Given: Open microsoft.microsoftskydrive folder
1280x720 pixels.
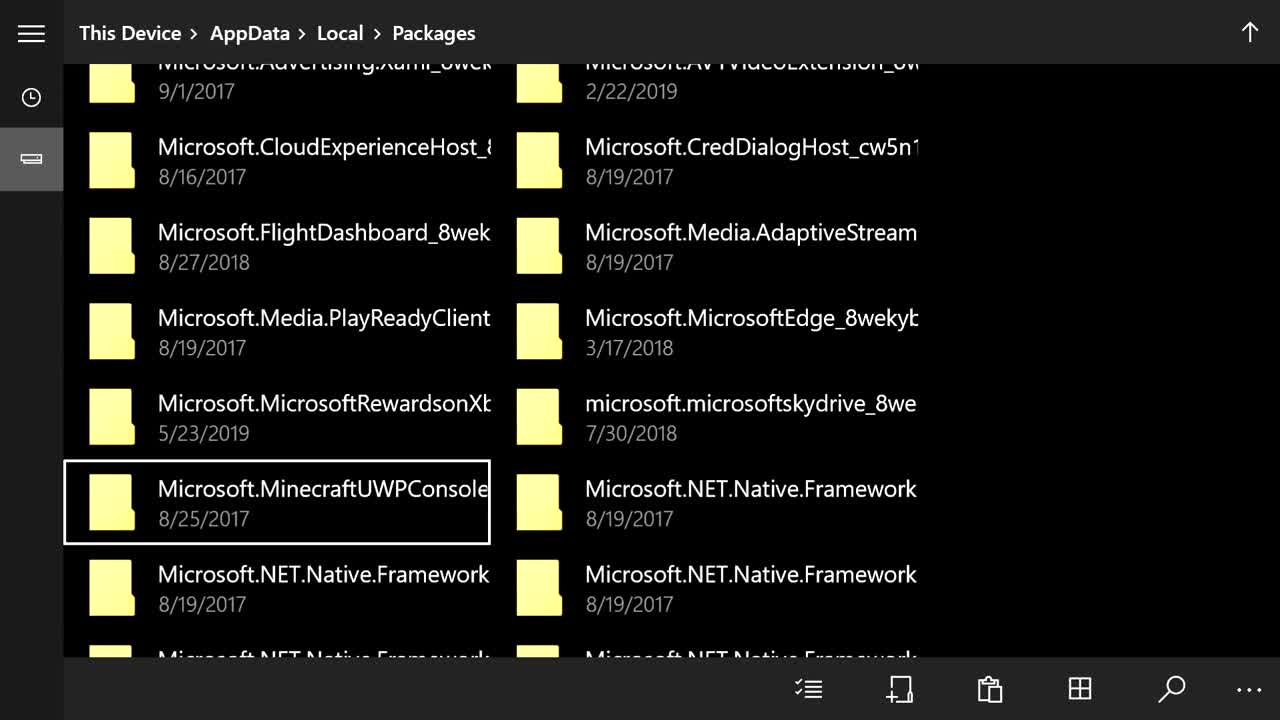Looking at the screenshot, I should [x=704, y=417].
